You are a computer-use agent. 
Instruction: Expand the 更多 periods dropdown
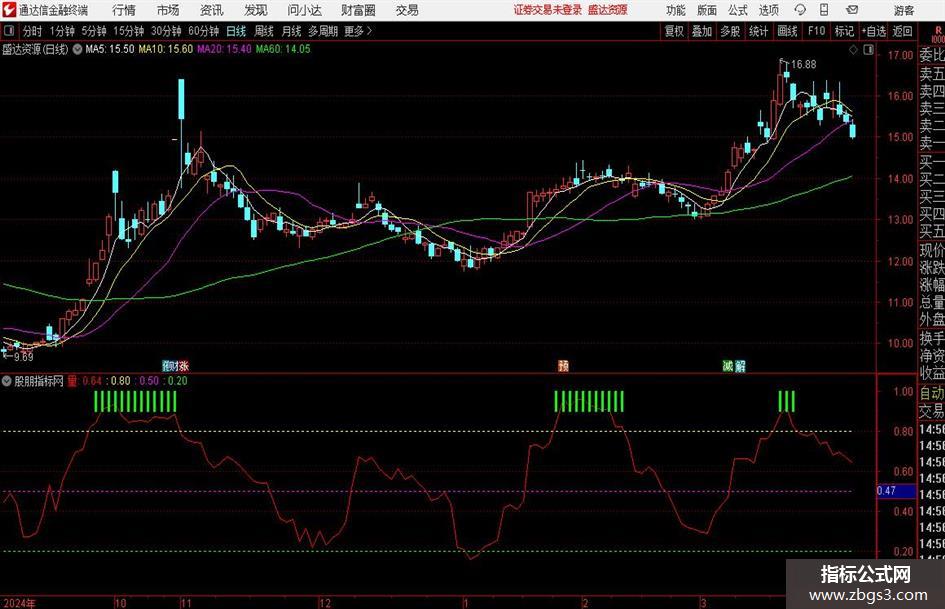coord(358,31)
